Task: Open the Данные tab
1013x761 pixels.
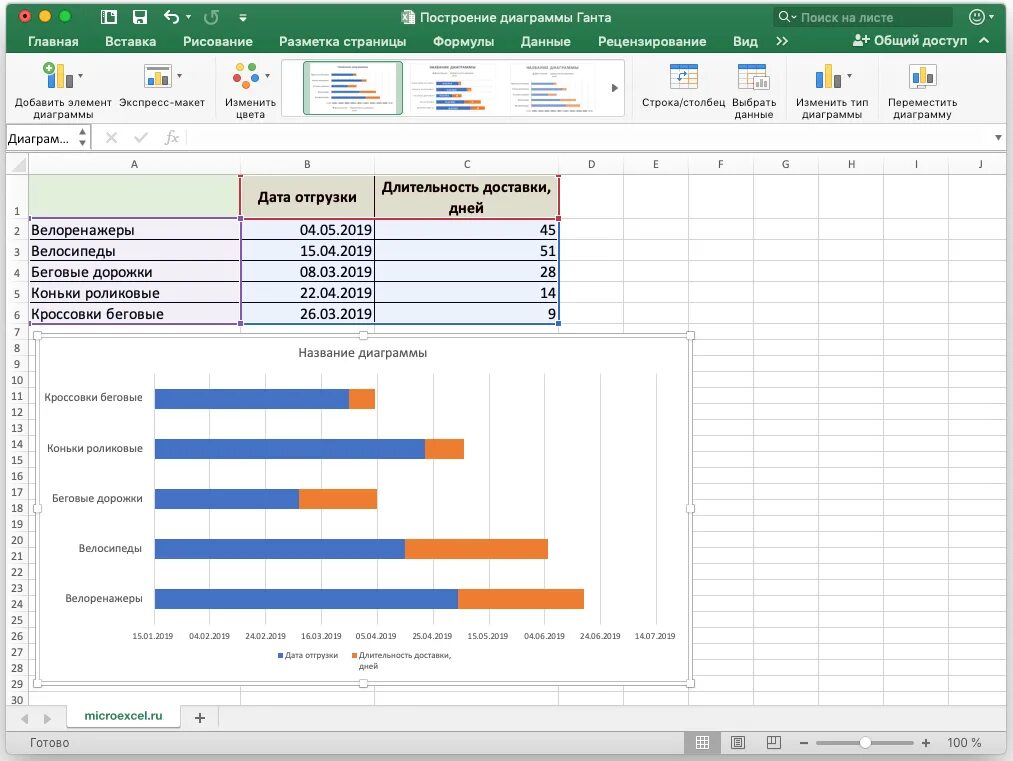Action: tap(545, 41)
